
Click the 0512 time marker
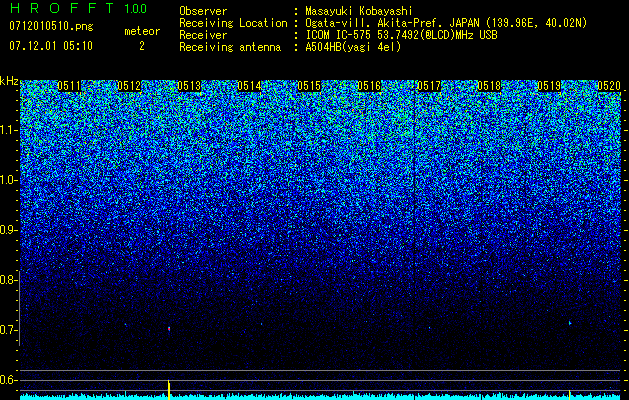[129, 86]
